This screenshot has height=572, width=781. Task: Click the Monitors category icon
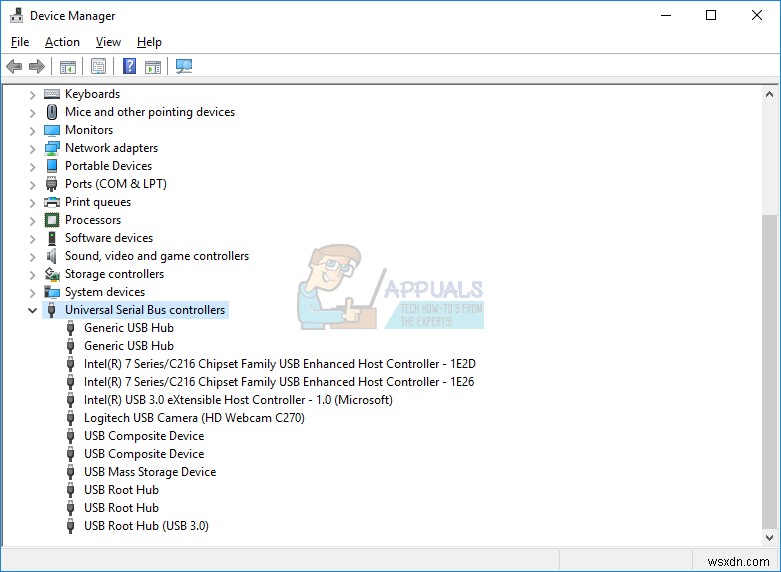[x=52, y=130]
